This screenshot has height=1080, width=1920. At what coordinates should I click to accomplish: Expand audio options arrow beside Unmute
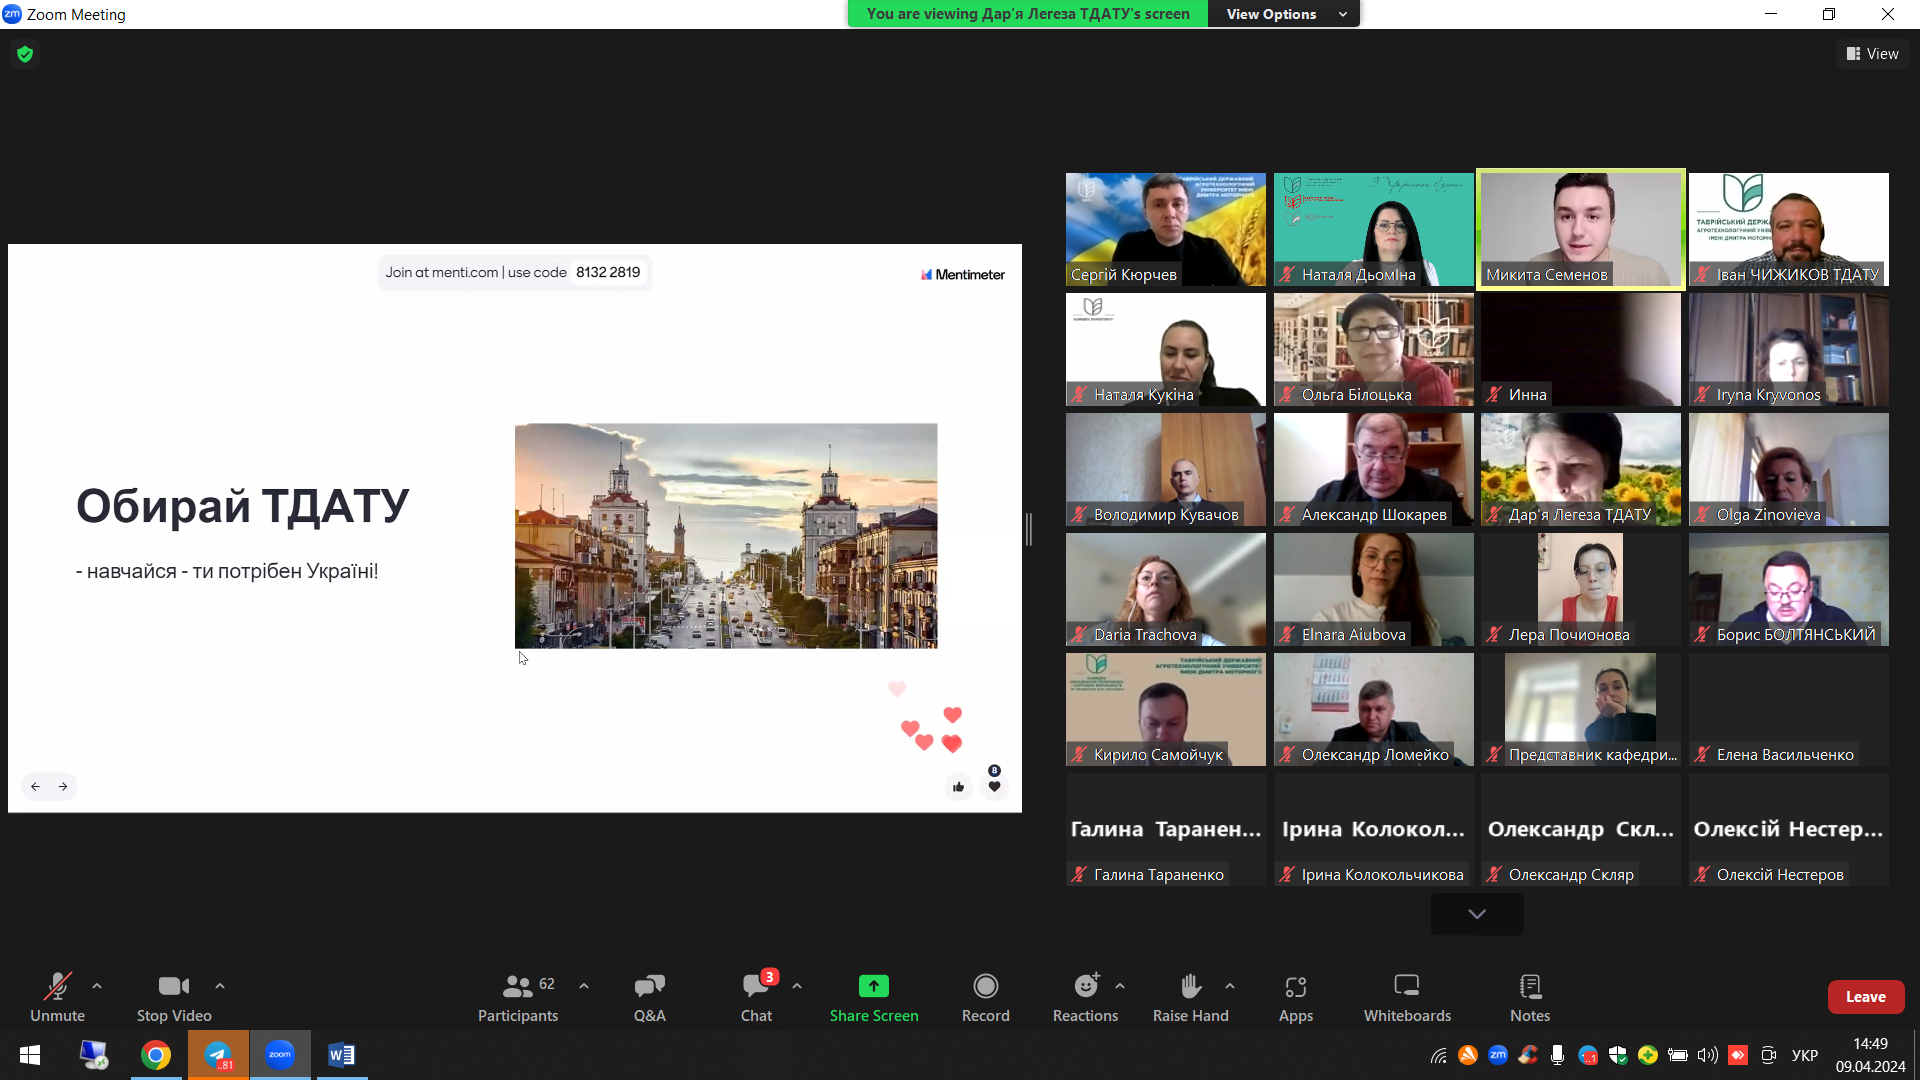(x=97, y=986)
